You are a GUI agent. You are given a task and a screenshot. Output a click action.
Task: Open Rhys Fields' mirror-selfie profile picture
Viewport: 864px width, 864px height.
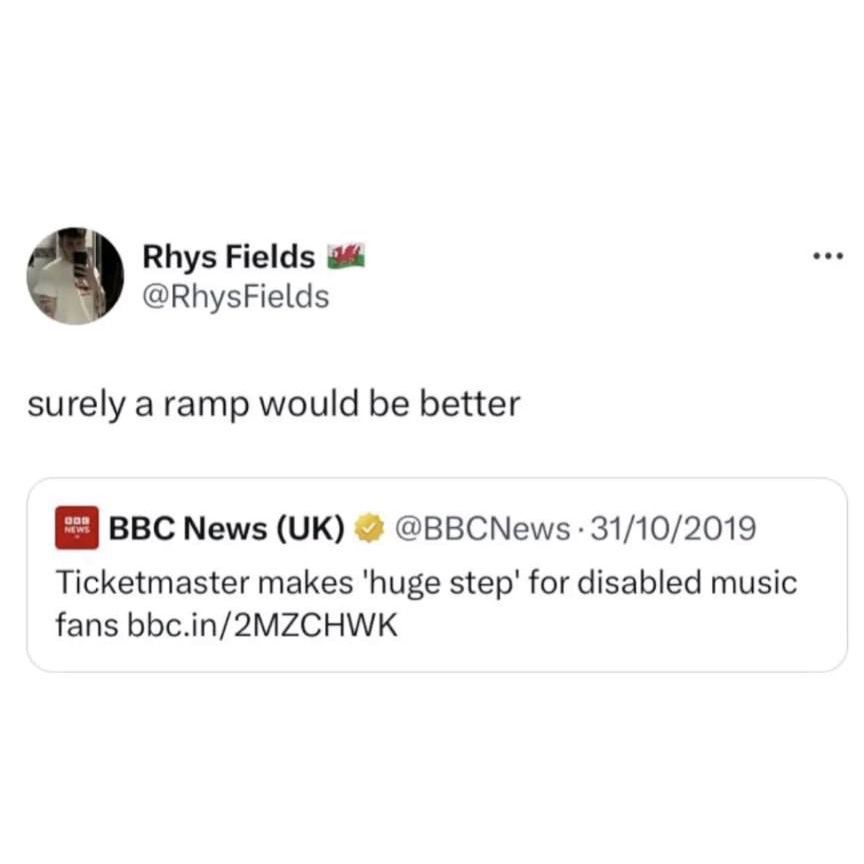[75, 276]
